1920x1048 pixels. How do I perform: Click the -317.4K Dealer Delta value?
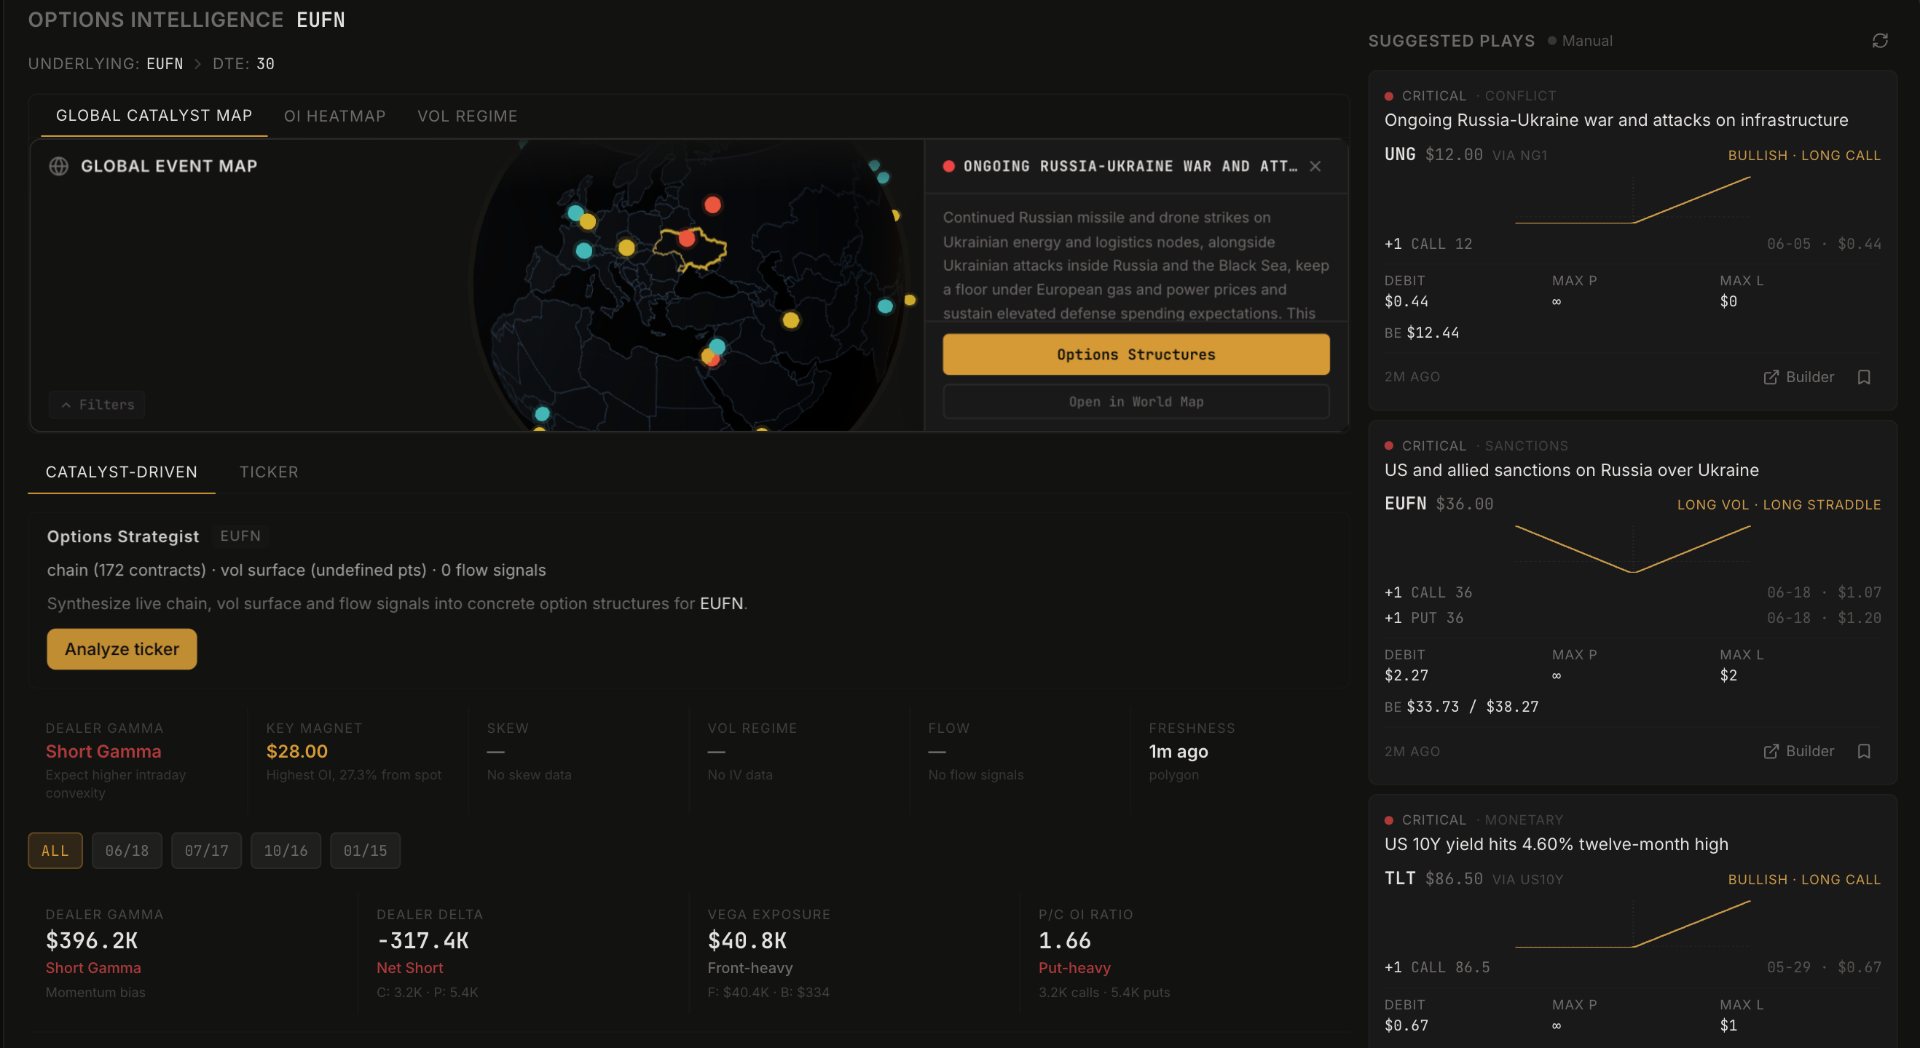click(423, 941)
